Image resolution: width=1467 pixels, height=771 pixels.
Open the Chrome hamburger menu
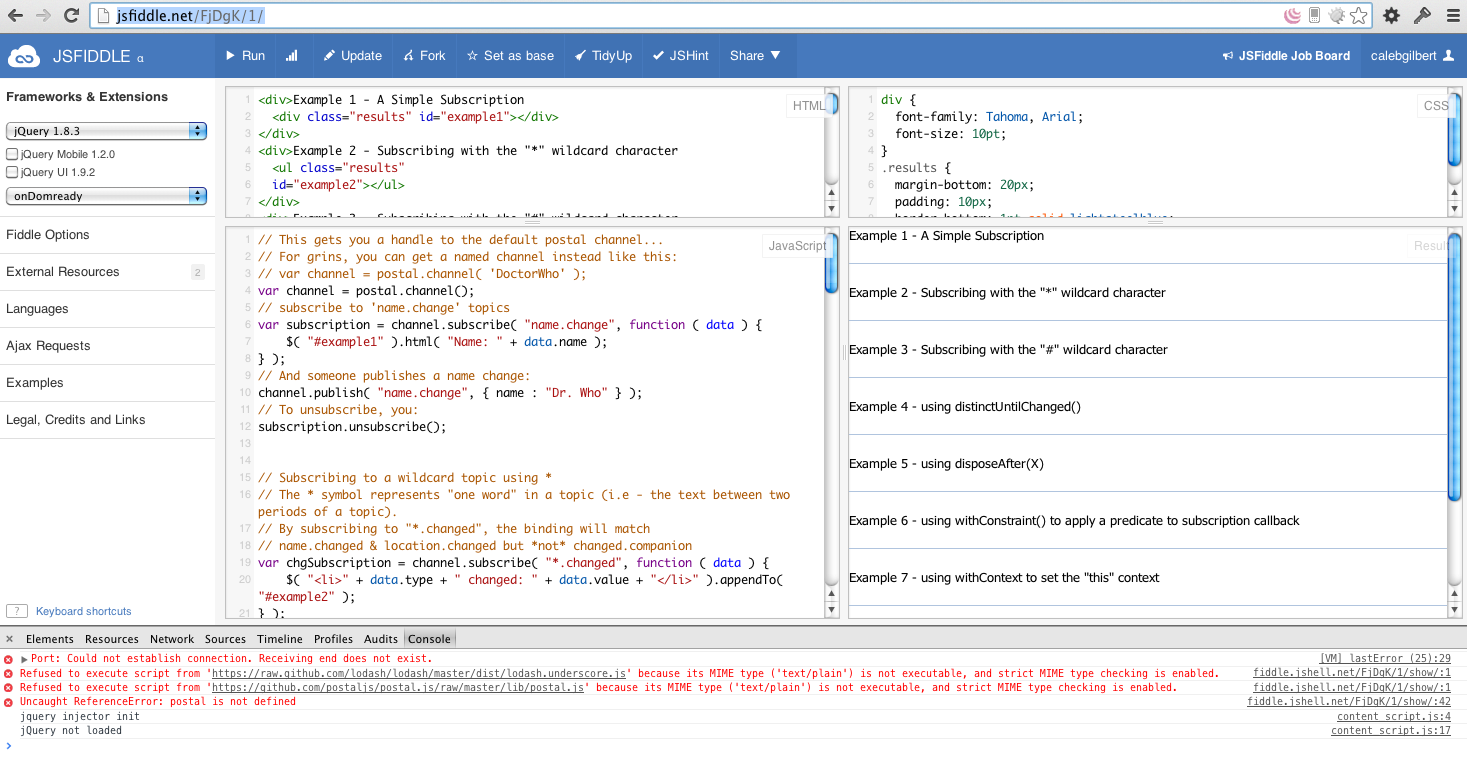(1452, 15)
